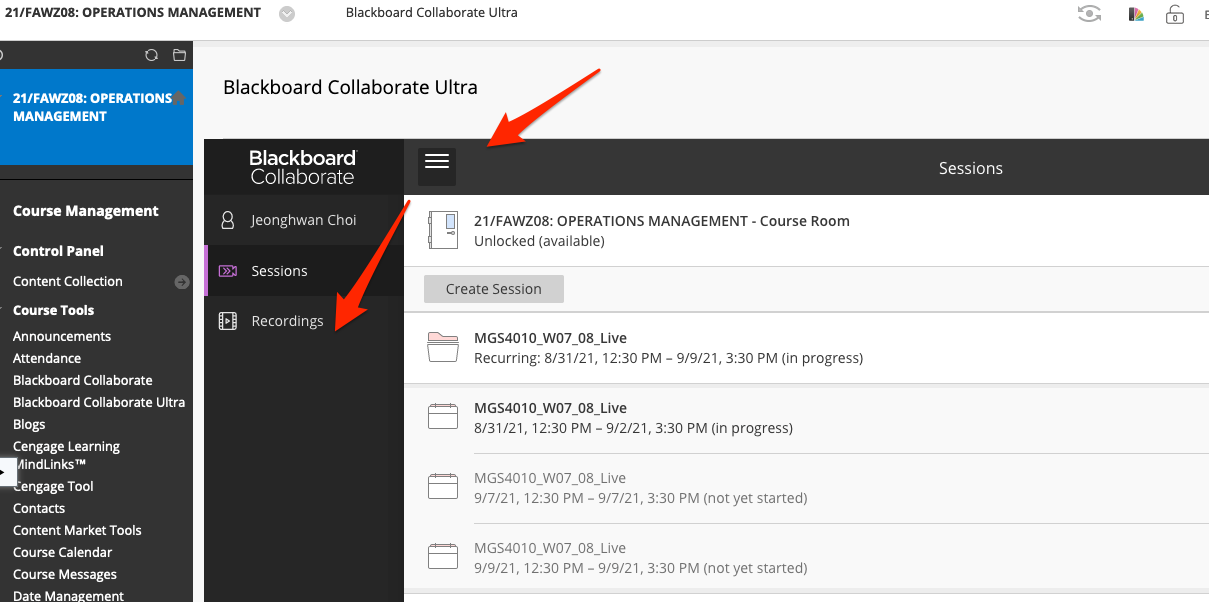The height and width of the screenshot is (602, 1209).
Task: Click the course title in breadcrumb
Action: point(133,13)
